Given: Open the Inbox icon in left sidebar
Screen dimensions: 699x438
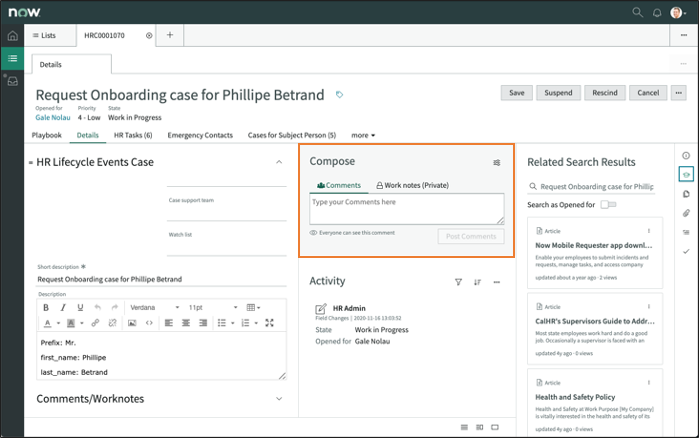Looking at the screenshot, I should (12, 82).
